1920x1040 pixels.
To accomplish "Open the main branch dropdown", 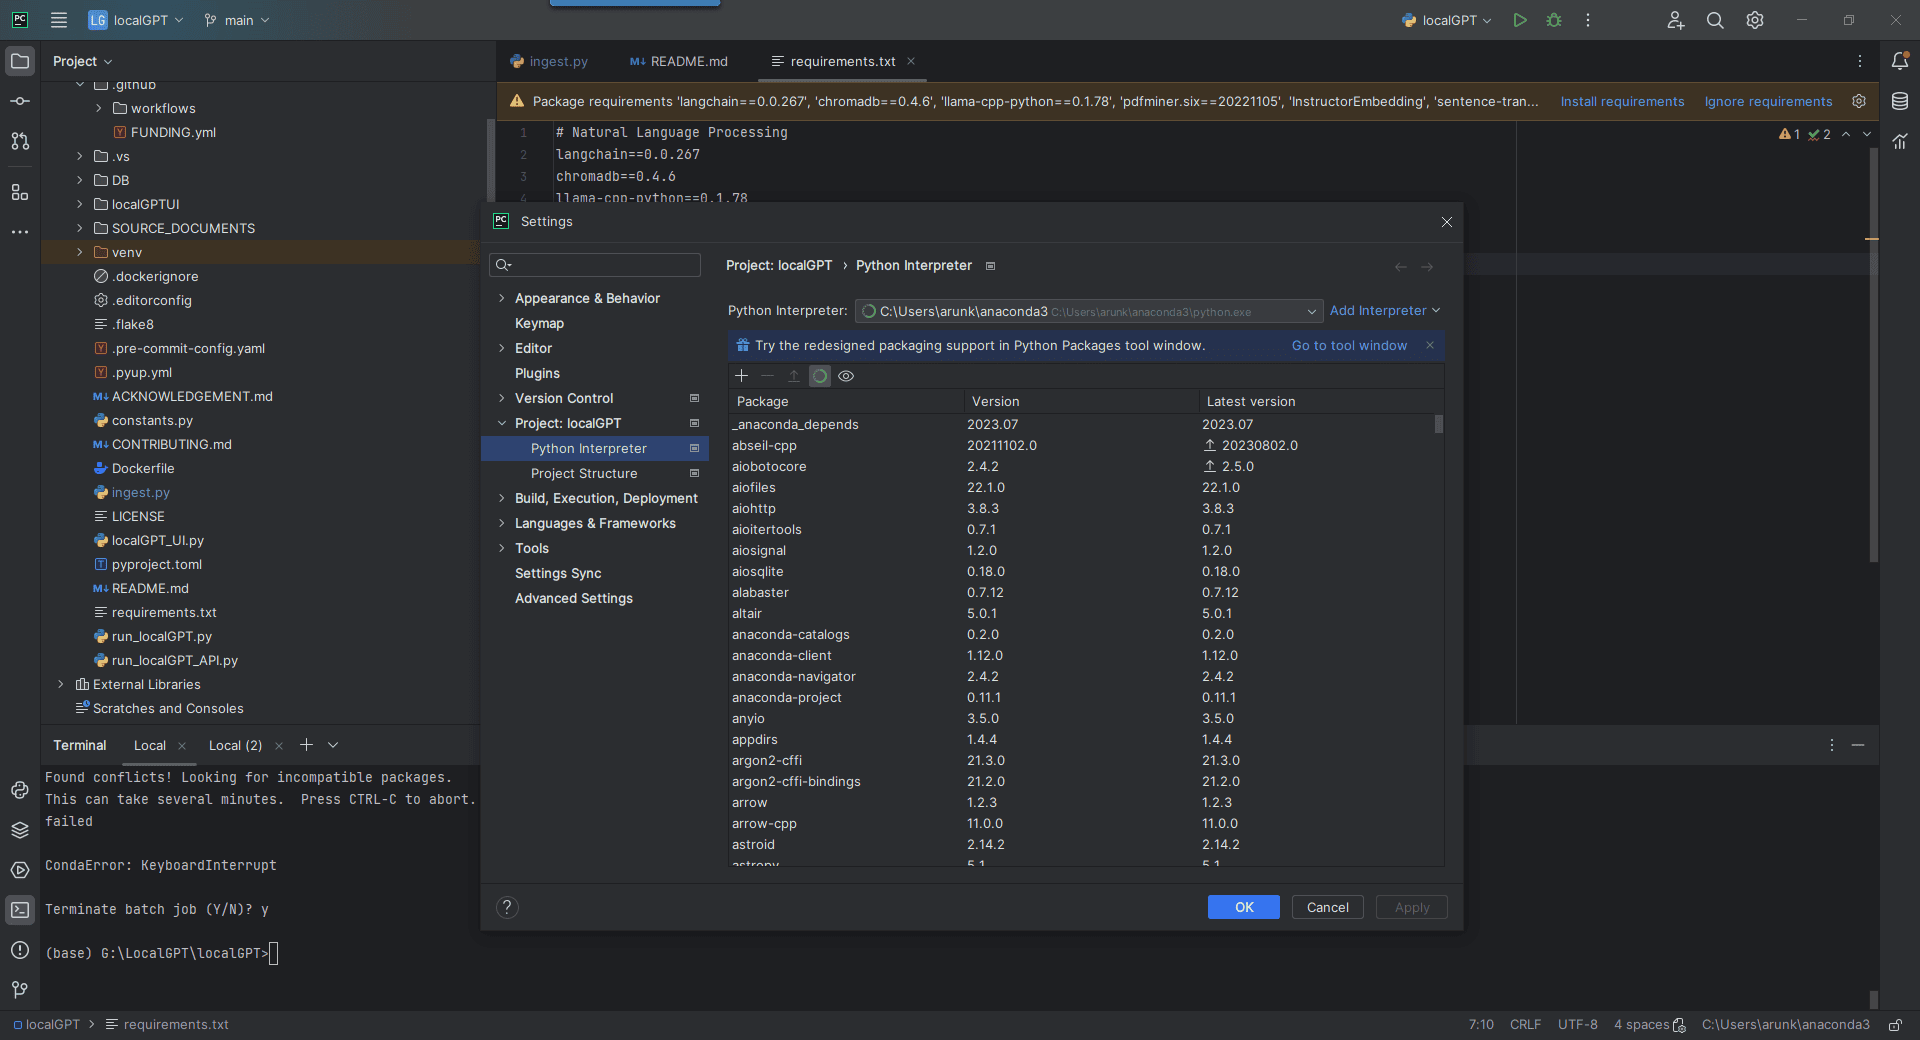I will [x=237, y=20].
